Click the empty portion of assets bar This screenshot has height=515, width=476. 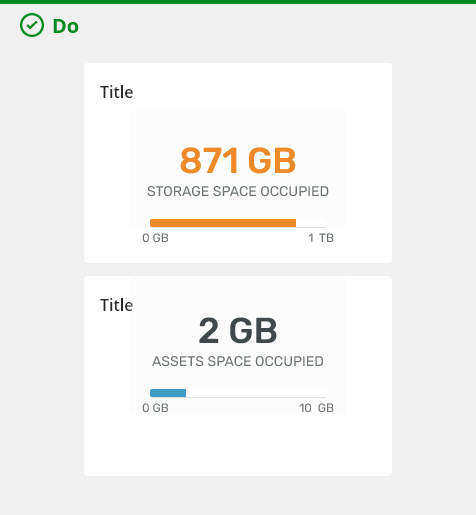pos(256,393)
